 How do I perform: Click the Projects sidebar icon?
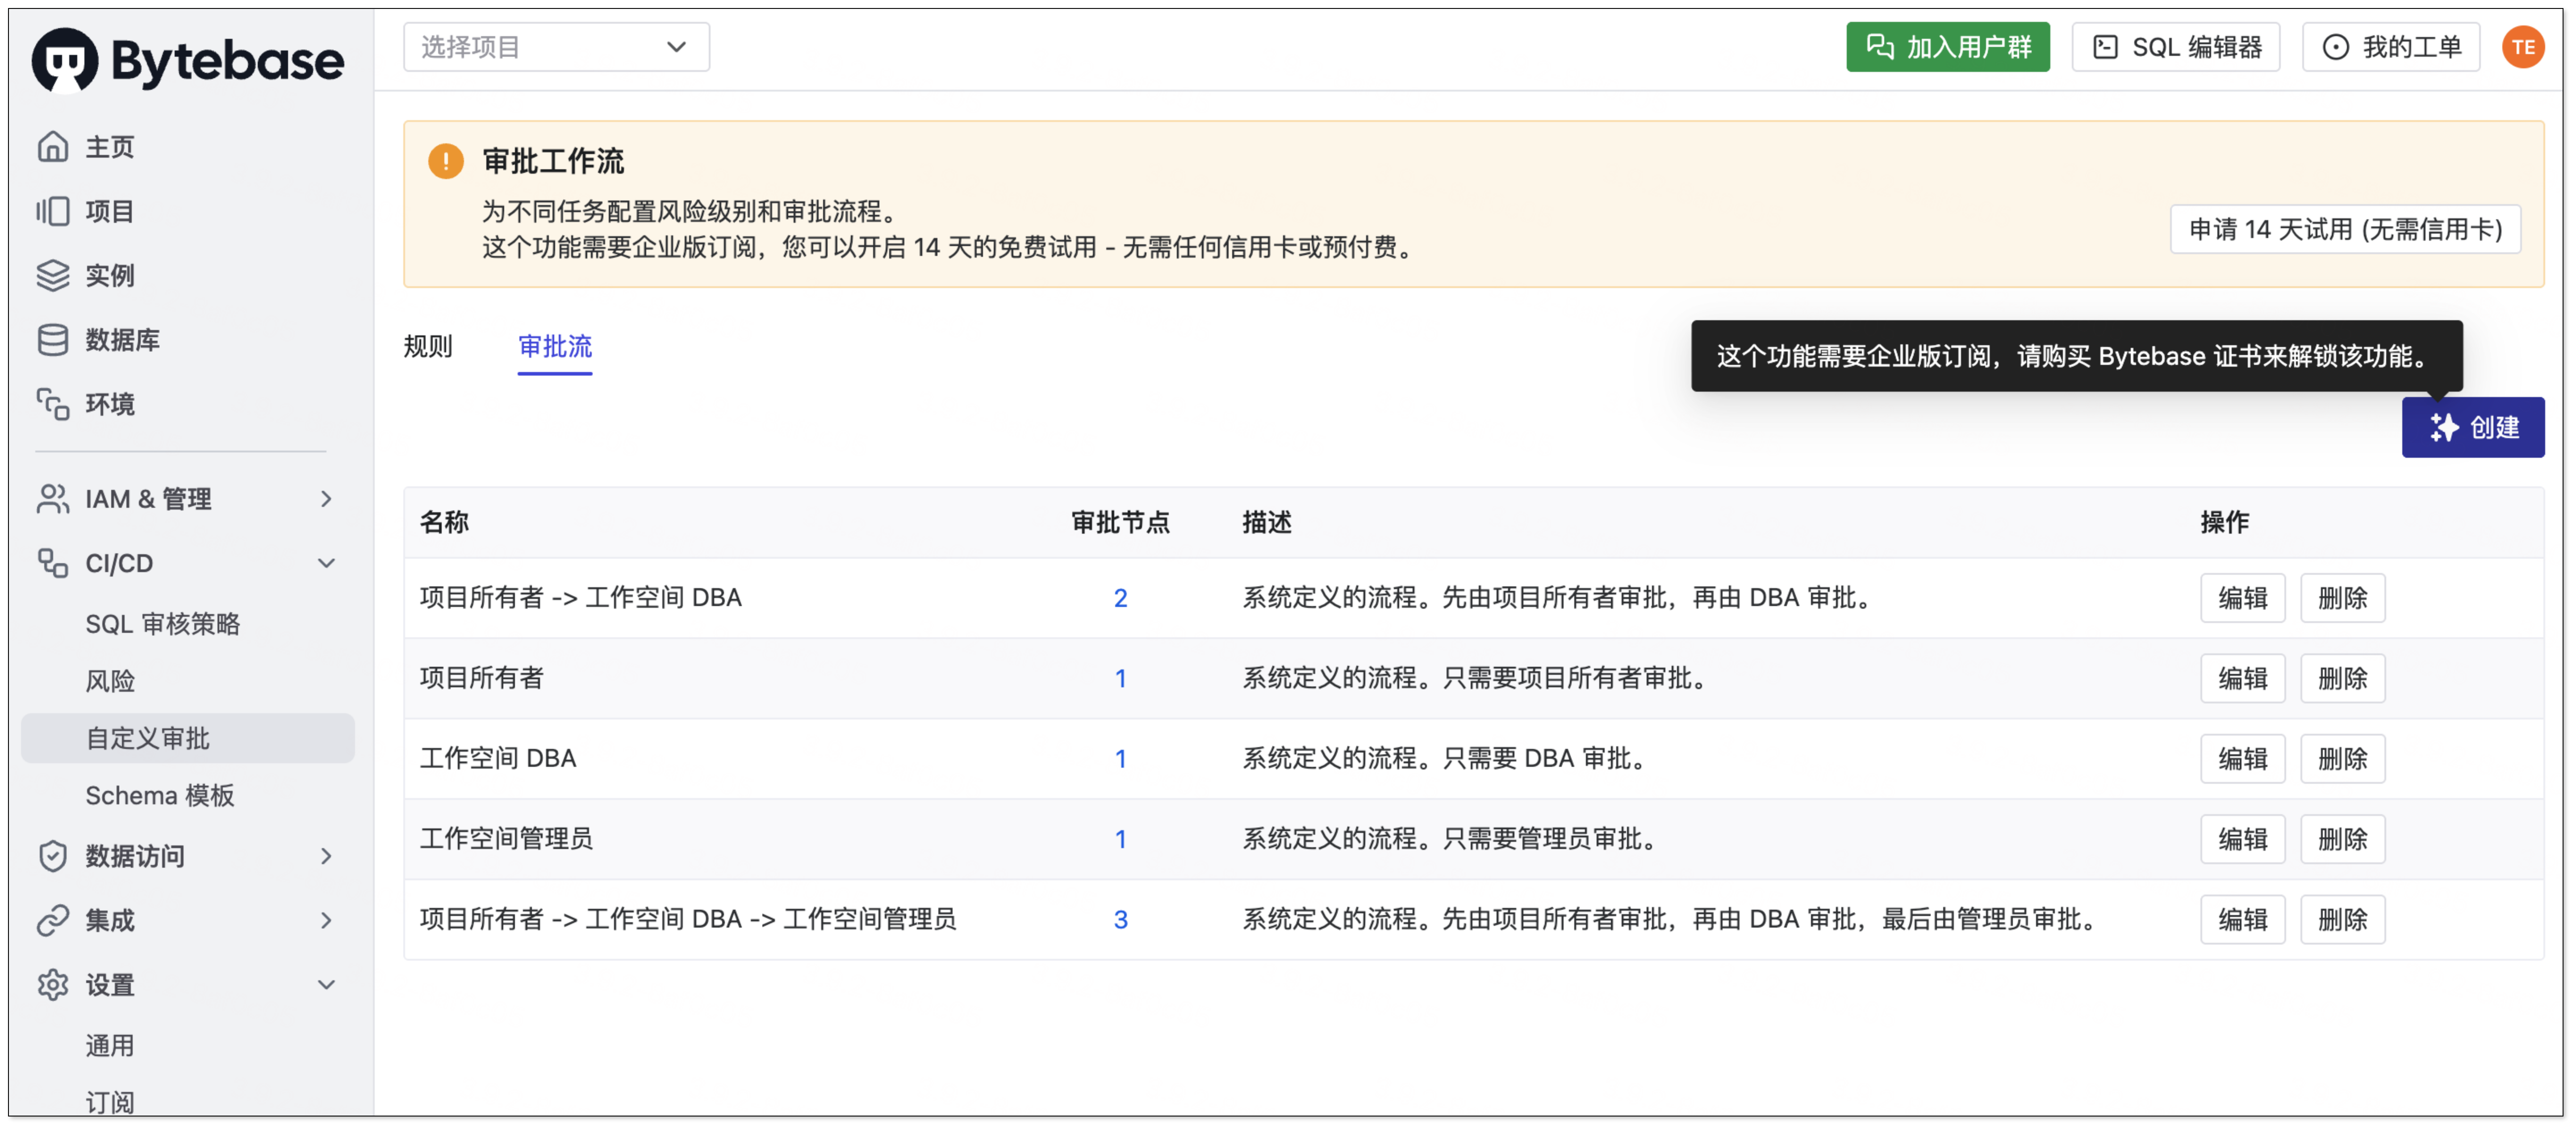(x=53, y=211)
